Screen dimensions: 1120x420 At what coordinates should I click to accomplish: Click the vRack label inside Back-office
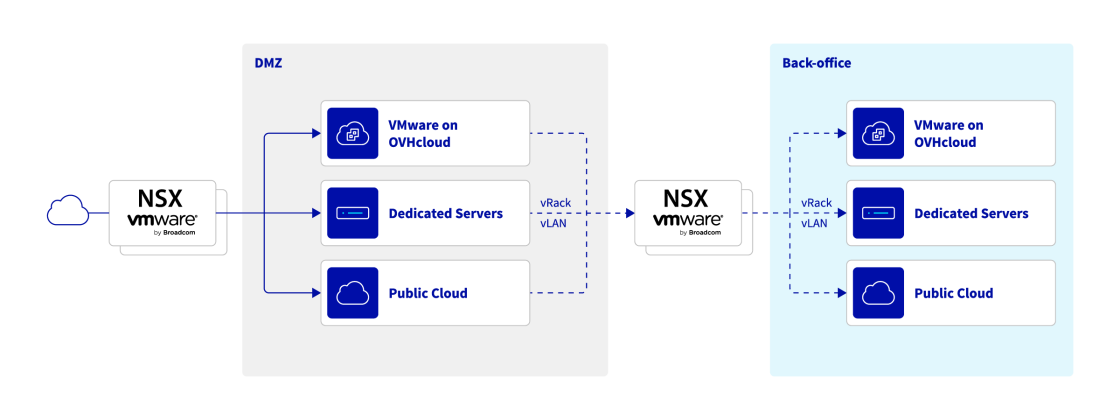816,203
